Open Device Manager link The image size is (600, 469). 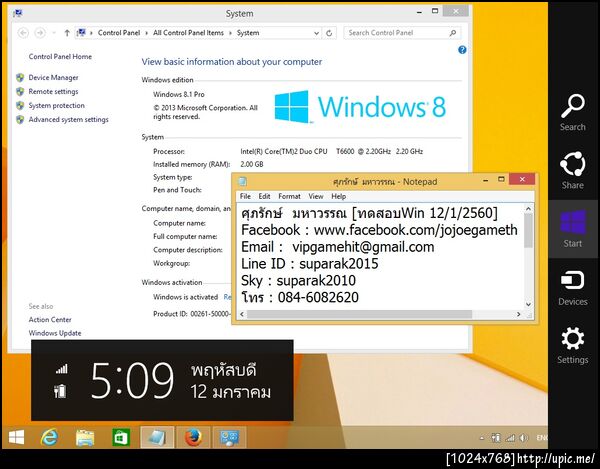pyautogui.click(x=53, y=78)
